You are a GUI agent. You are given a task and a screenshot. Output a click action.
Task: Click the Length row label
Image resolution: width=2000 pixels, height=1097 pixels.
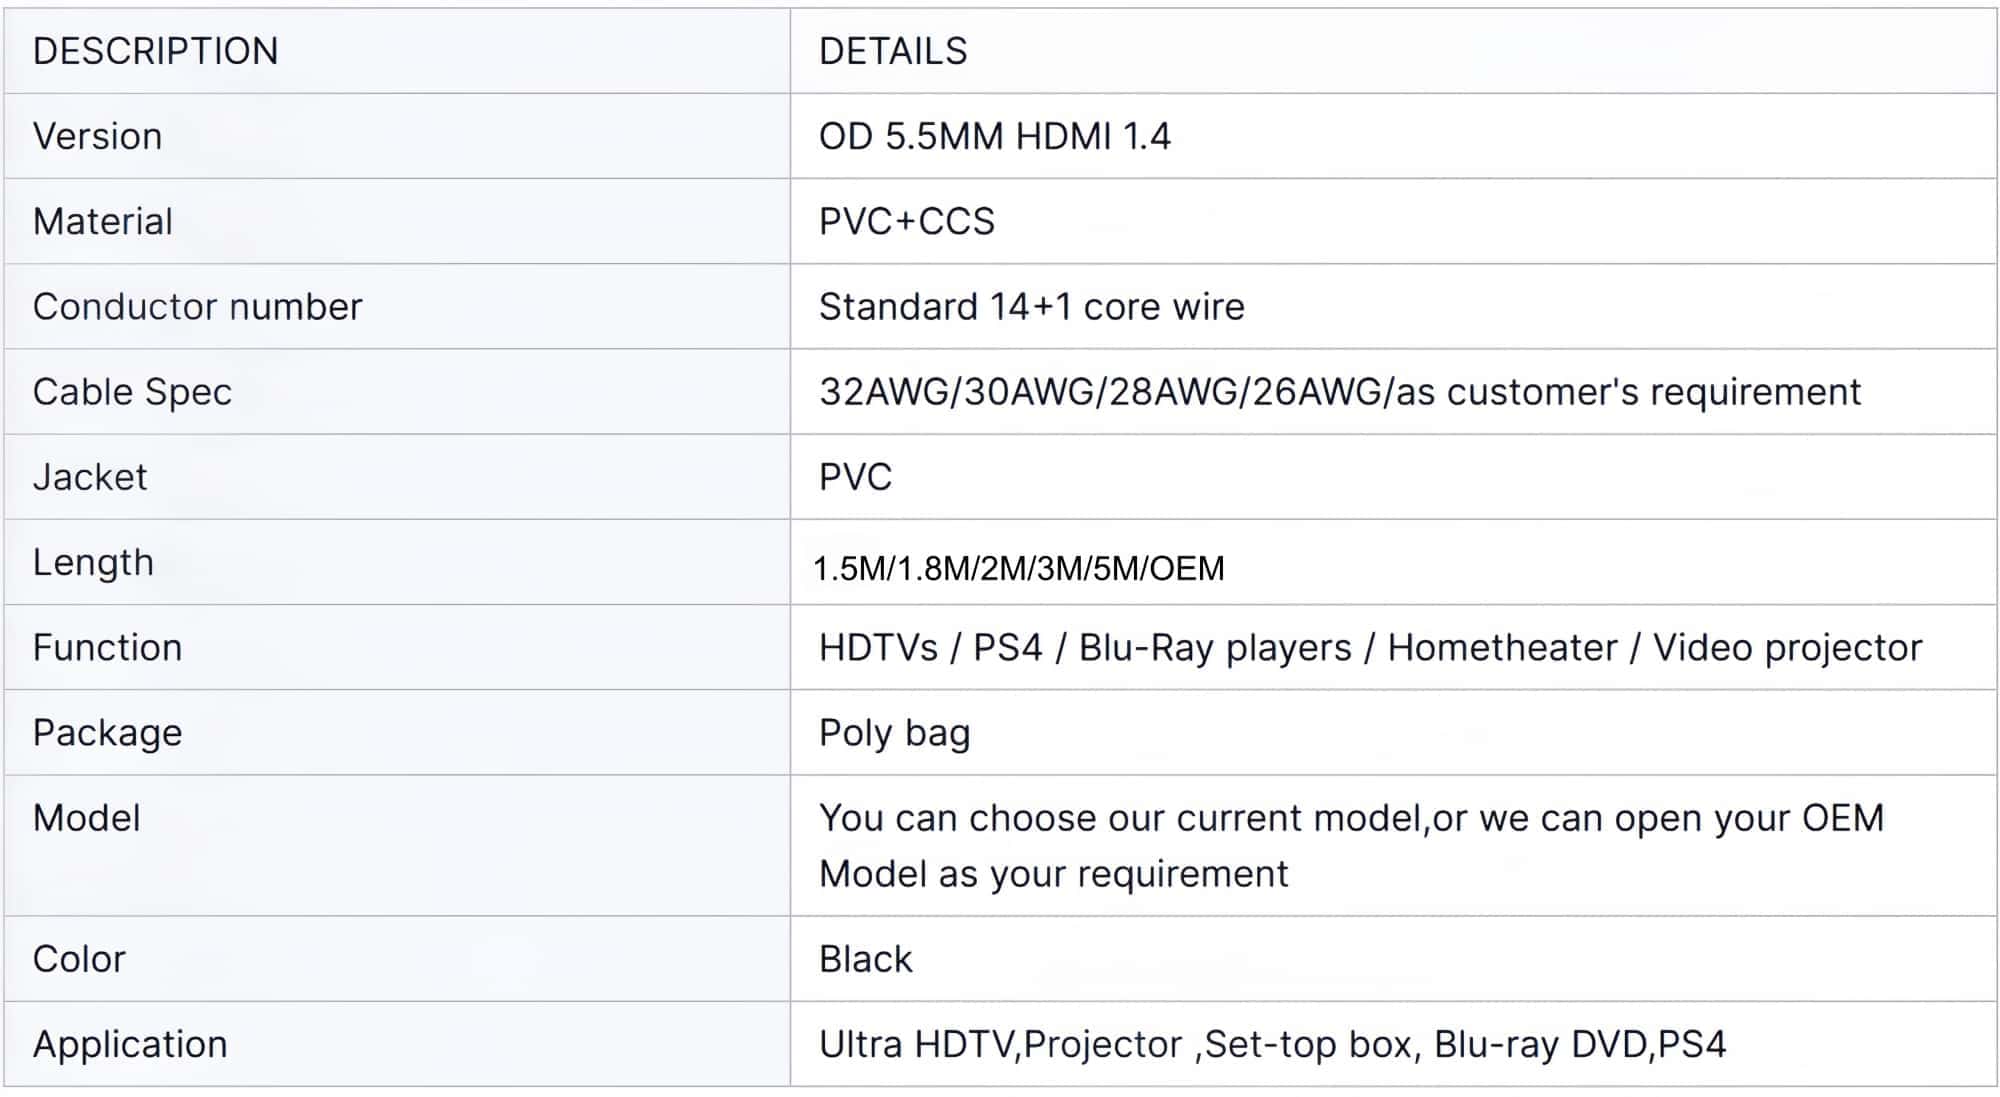pyautogui.click(x=93, y=562)
